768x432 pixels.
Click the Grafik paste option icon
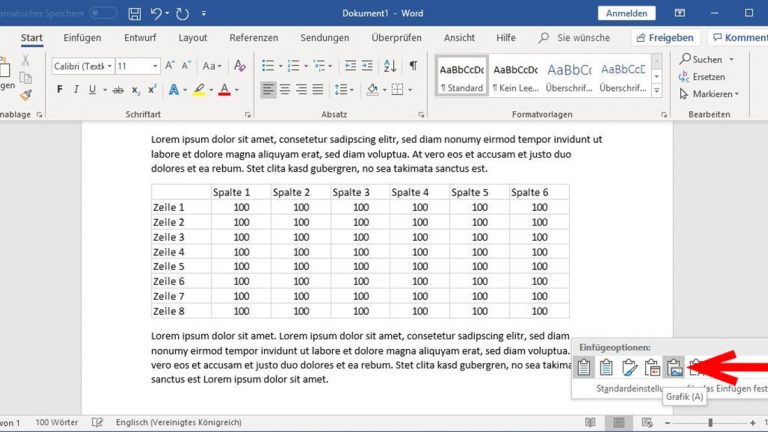coord(675,367)
